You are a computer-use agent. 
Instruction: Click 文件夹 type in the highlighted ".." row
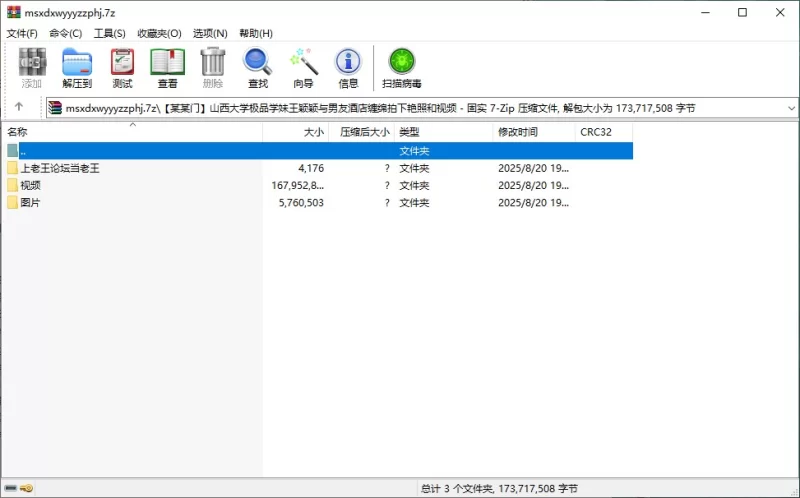click(x=414, y=151)
